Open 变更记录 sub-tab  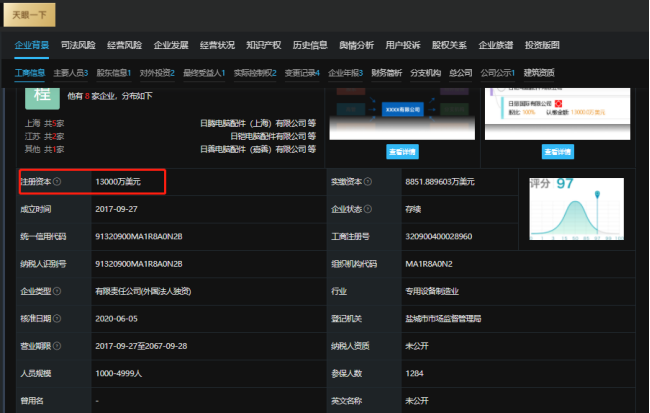coord(302,73)
